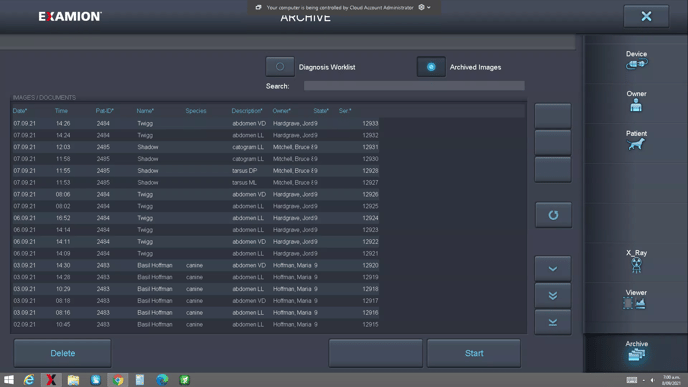Click the volume speaker icon in the tray
688x387 pixels.
coord(652,380)
